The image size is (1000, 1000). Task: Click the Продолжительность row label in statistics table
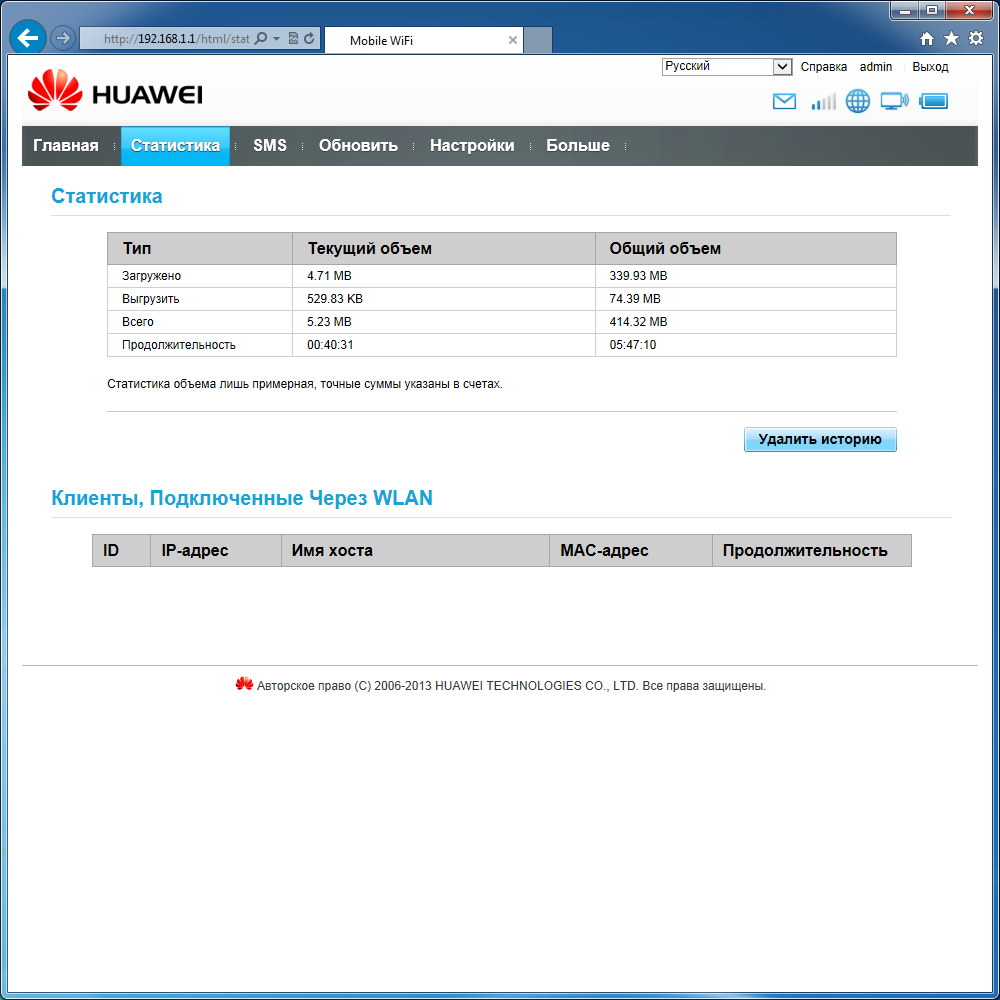[179, 345]
